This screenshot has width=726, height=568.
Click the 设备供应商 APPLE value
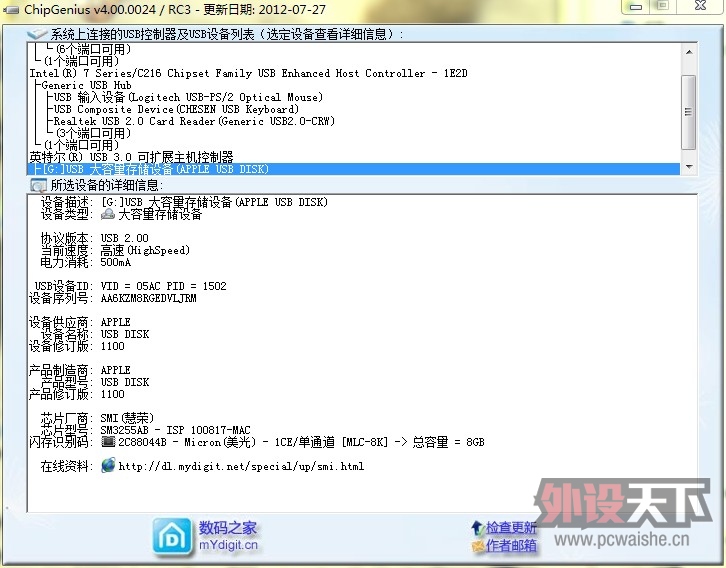point(116,322)
